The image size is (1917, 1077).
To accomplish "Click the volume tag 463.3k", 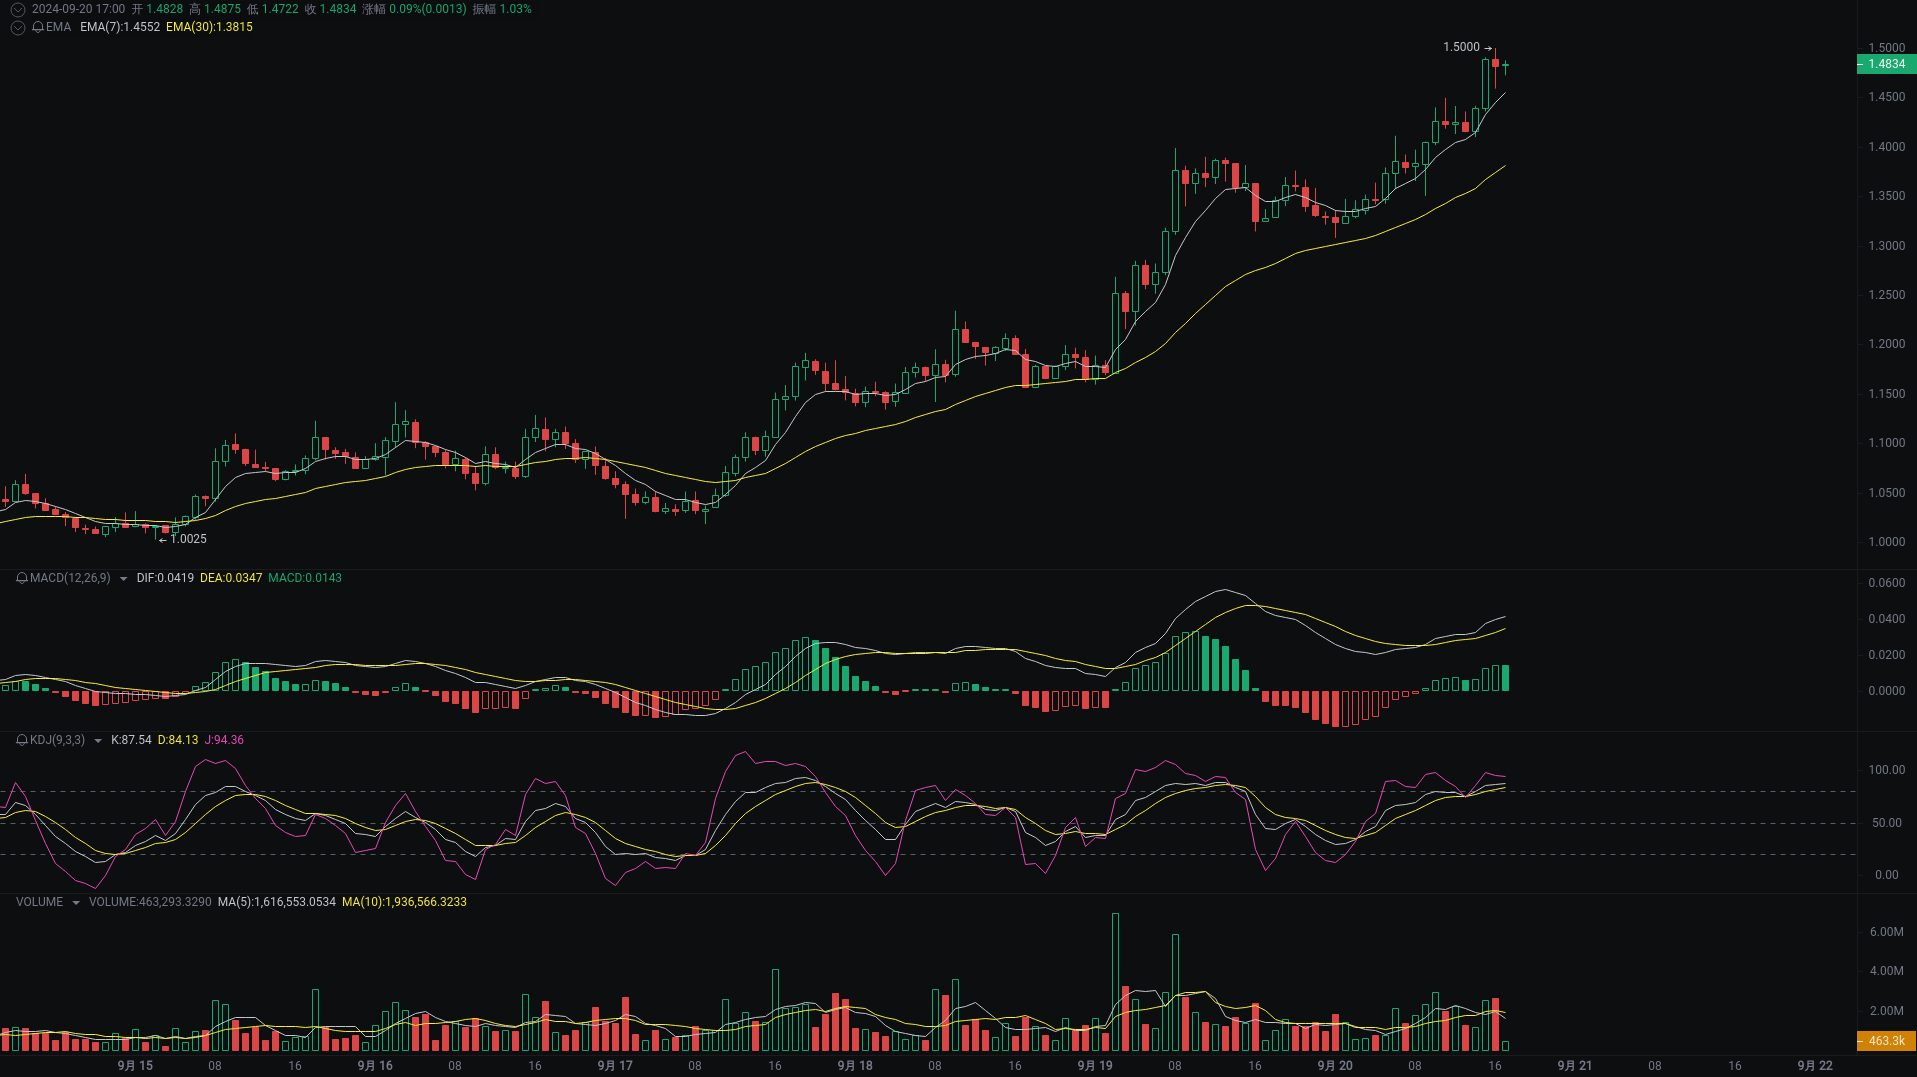I will coord(1885,1041).
